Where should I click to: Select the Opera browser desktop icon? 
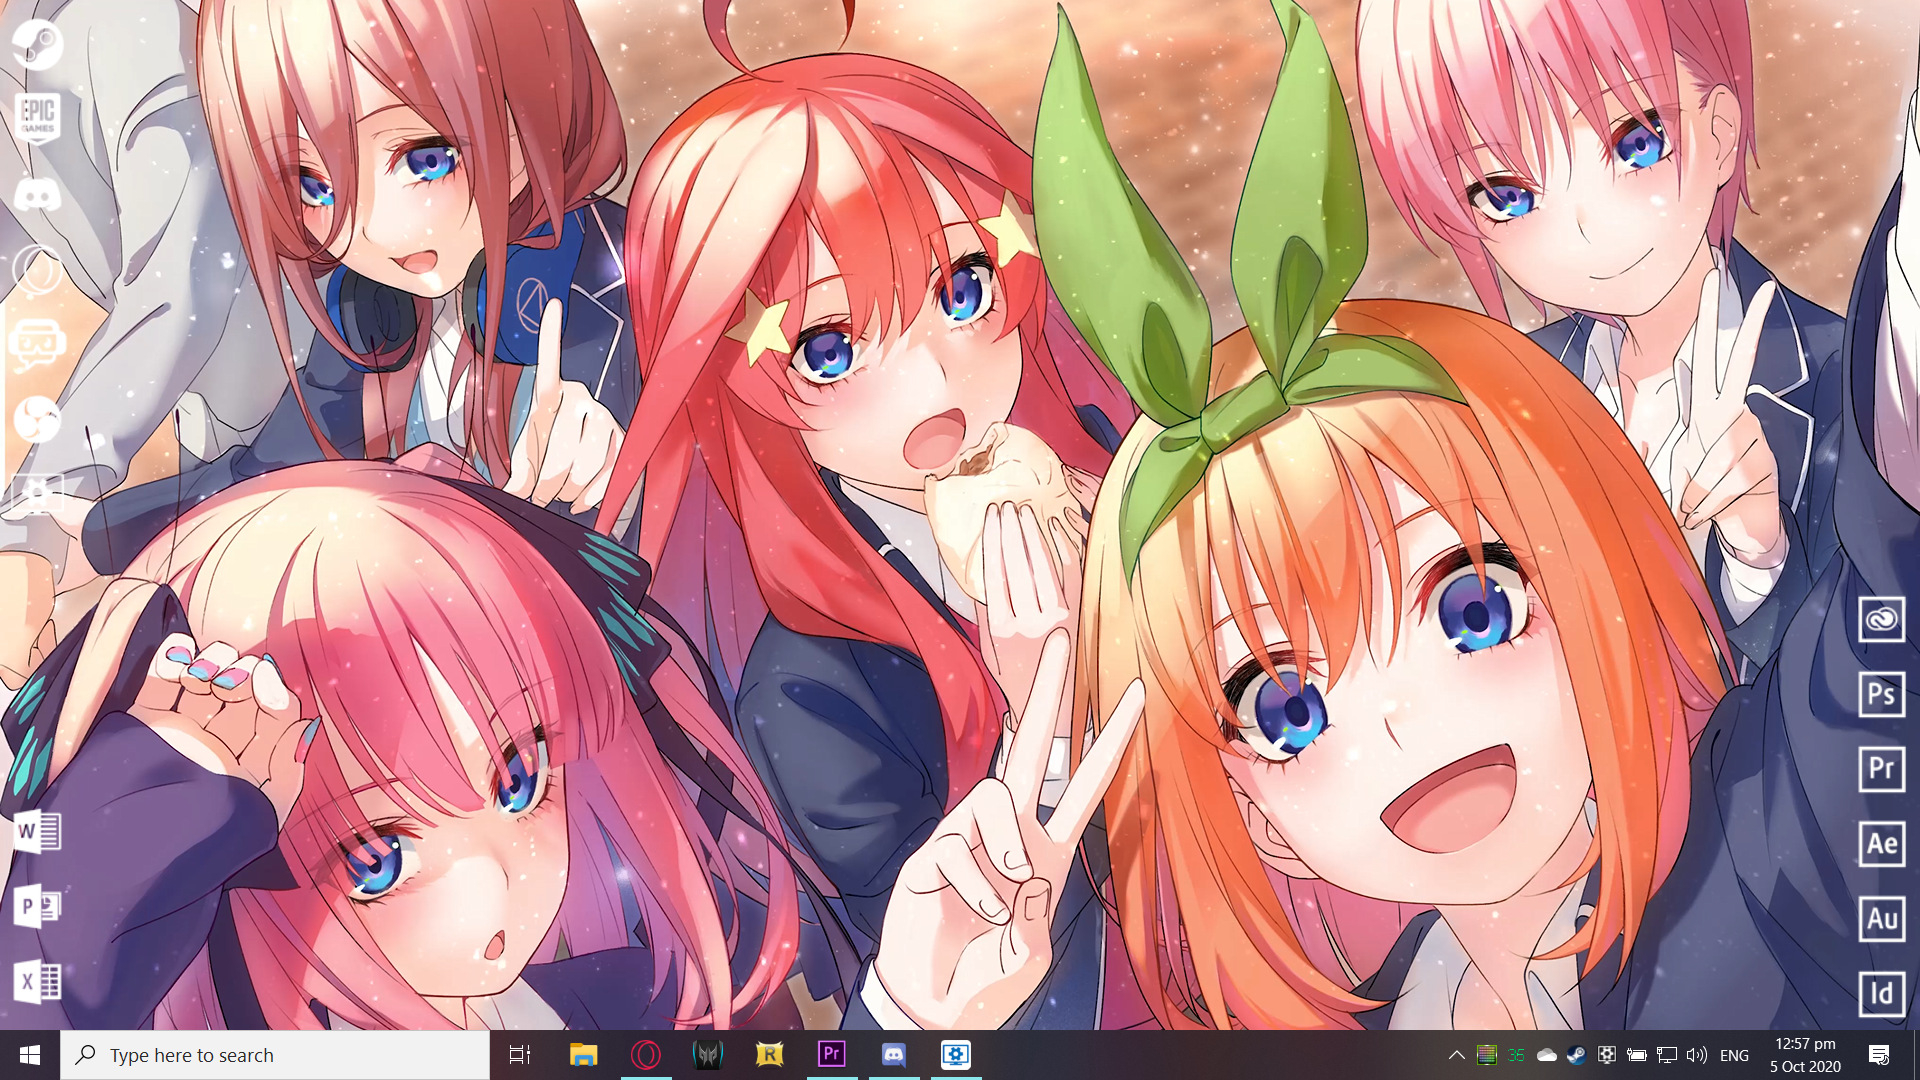click(x=37, y=269)
